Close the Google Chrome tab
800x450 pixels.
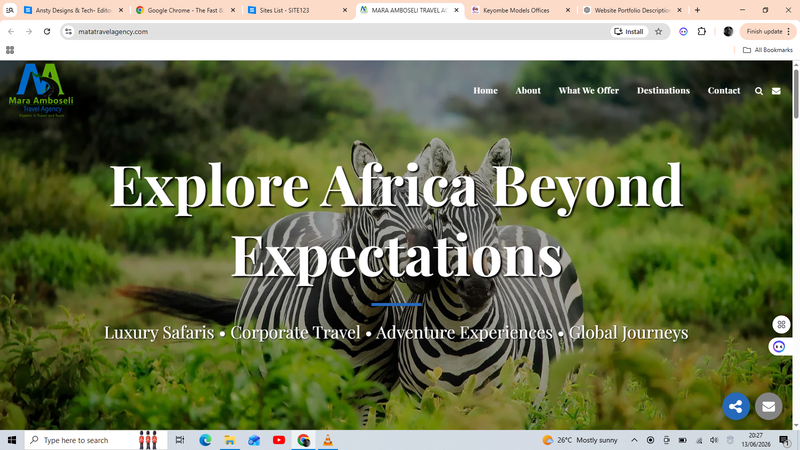pos(233,10)
